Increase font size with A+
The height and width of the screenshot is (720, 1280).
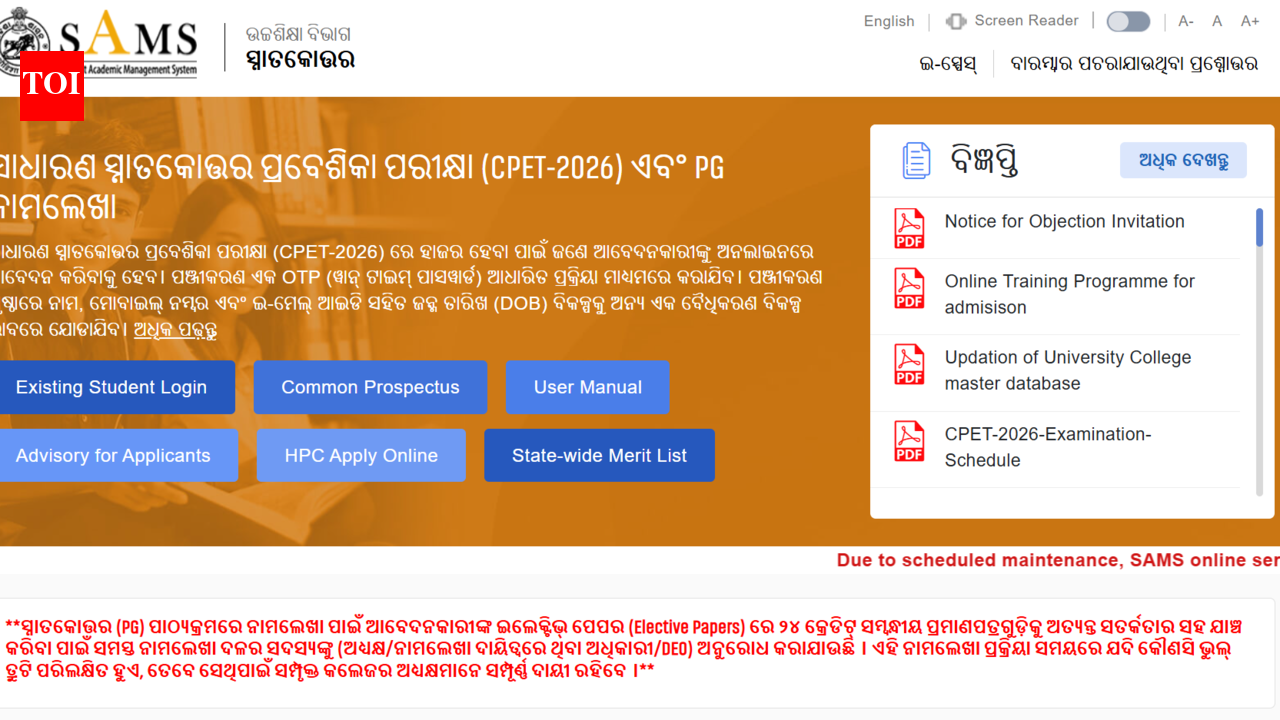coord(1250,21)
